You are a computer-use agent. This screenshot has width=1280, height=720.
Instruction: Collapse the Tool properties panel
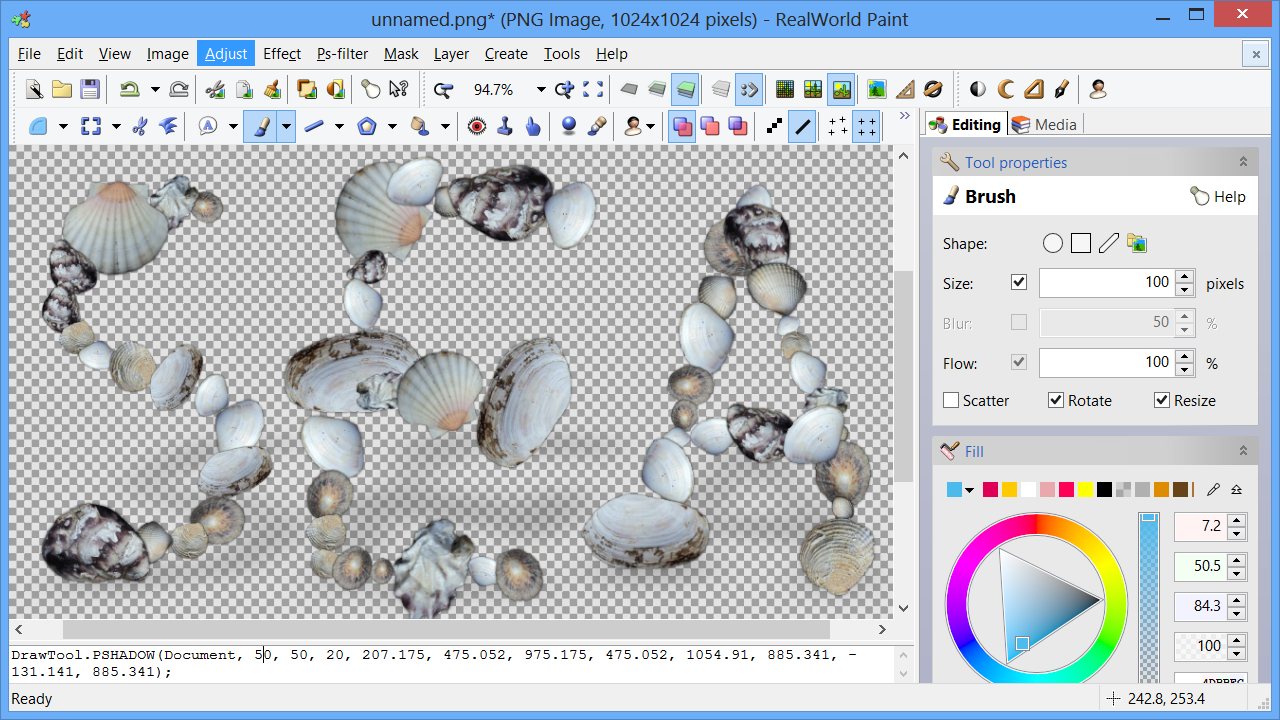[1243, 162]
